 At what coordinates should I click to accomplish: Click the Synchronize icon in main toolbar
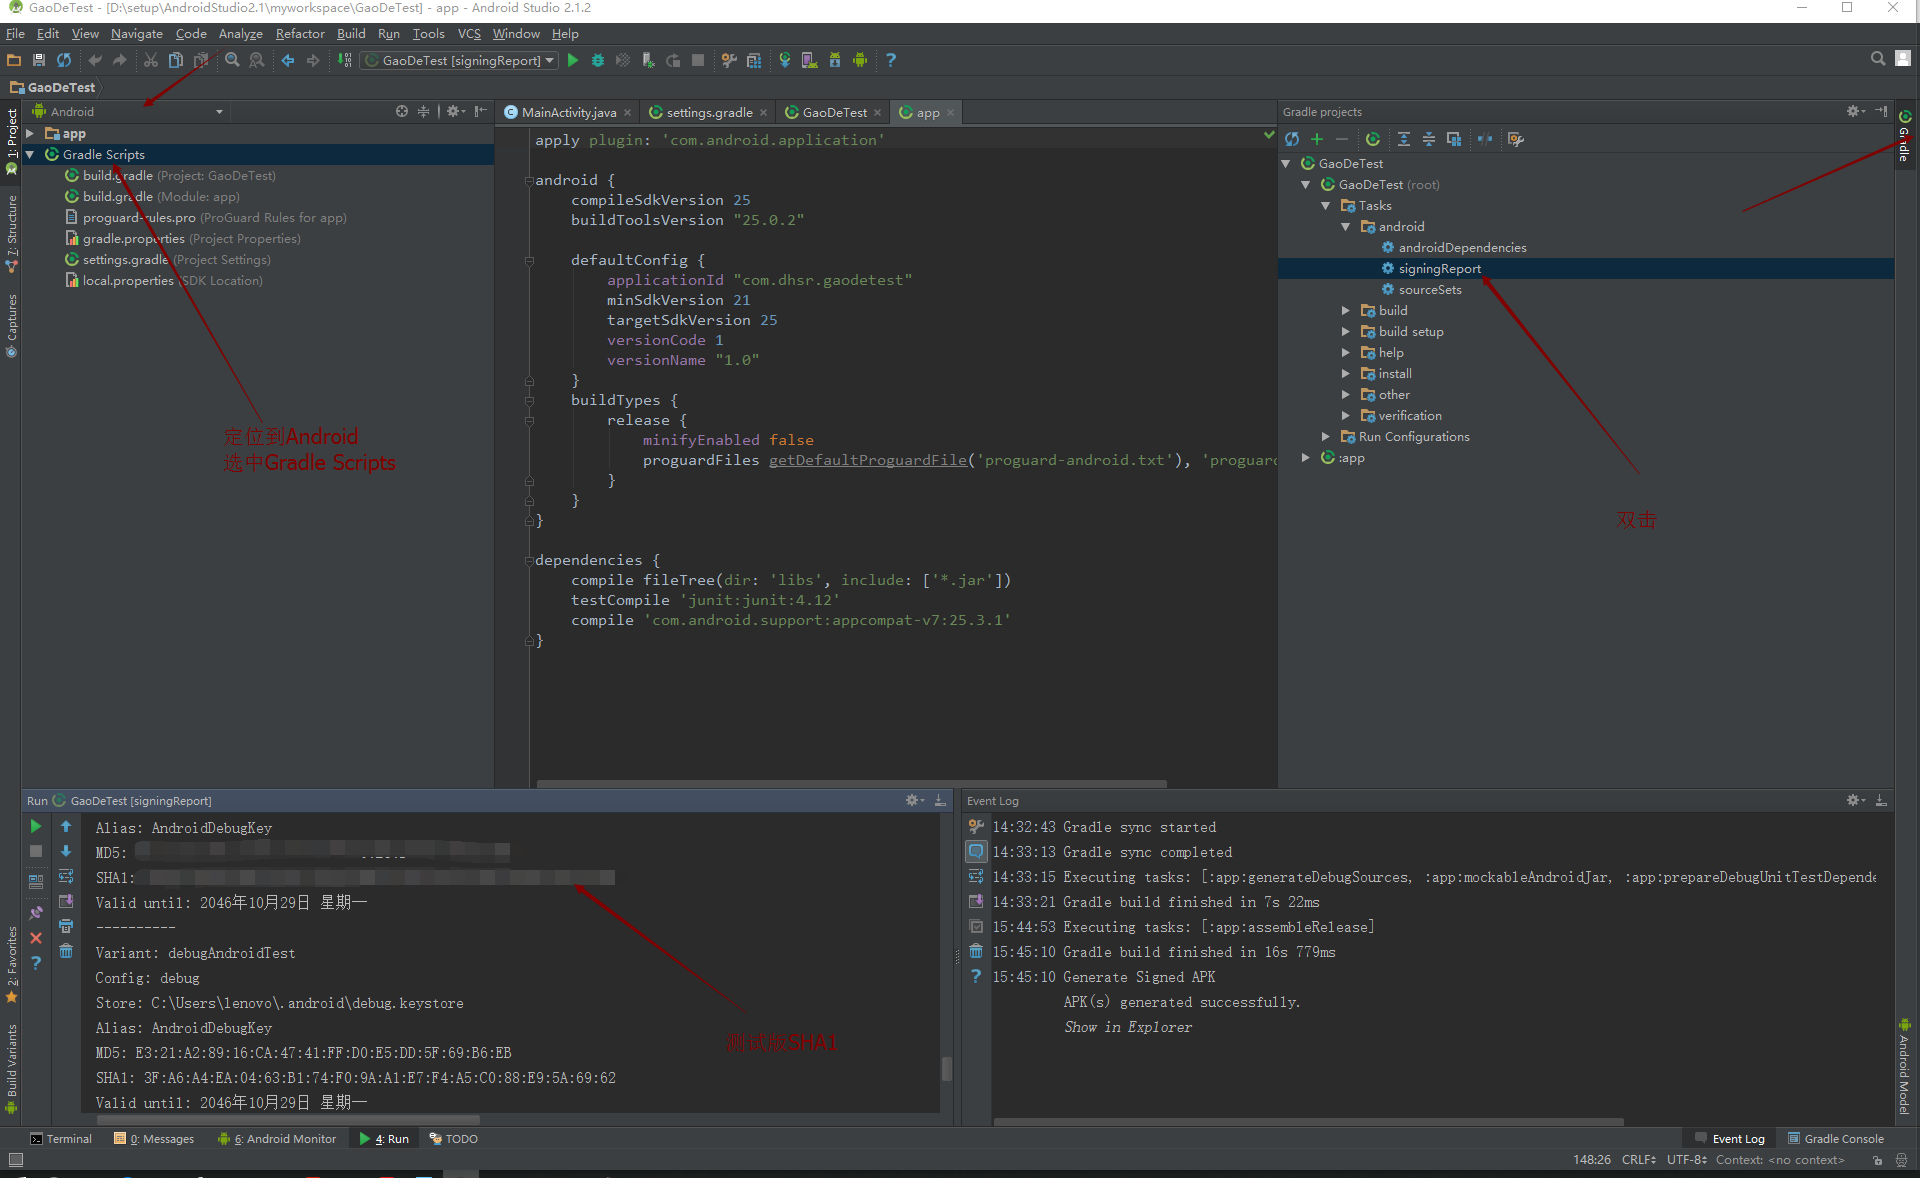pos(64,60)
